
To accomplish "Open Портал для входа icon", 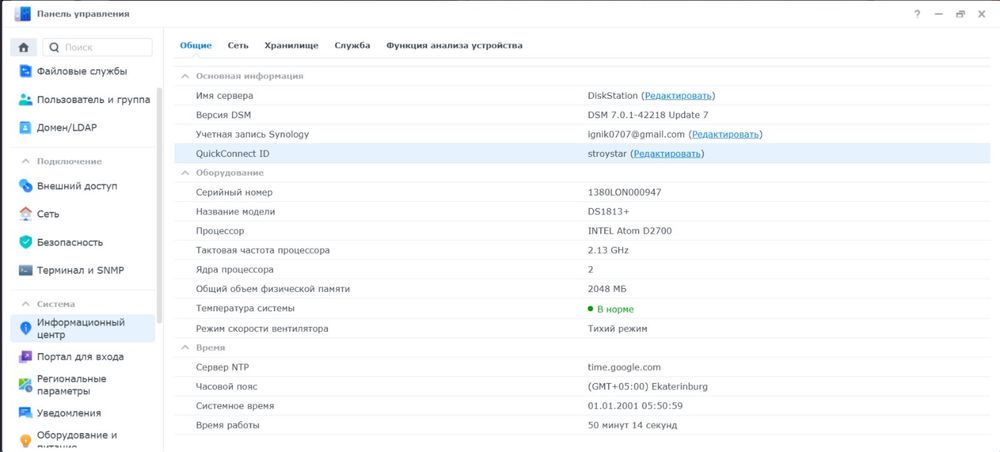I will tap(26, 357).
